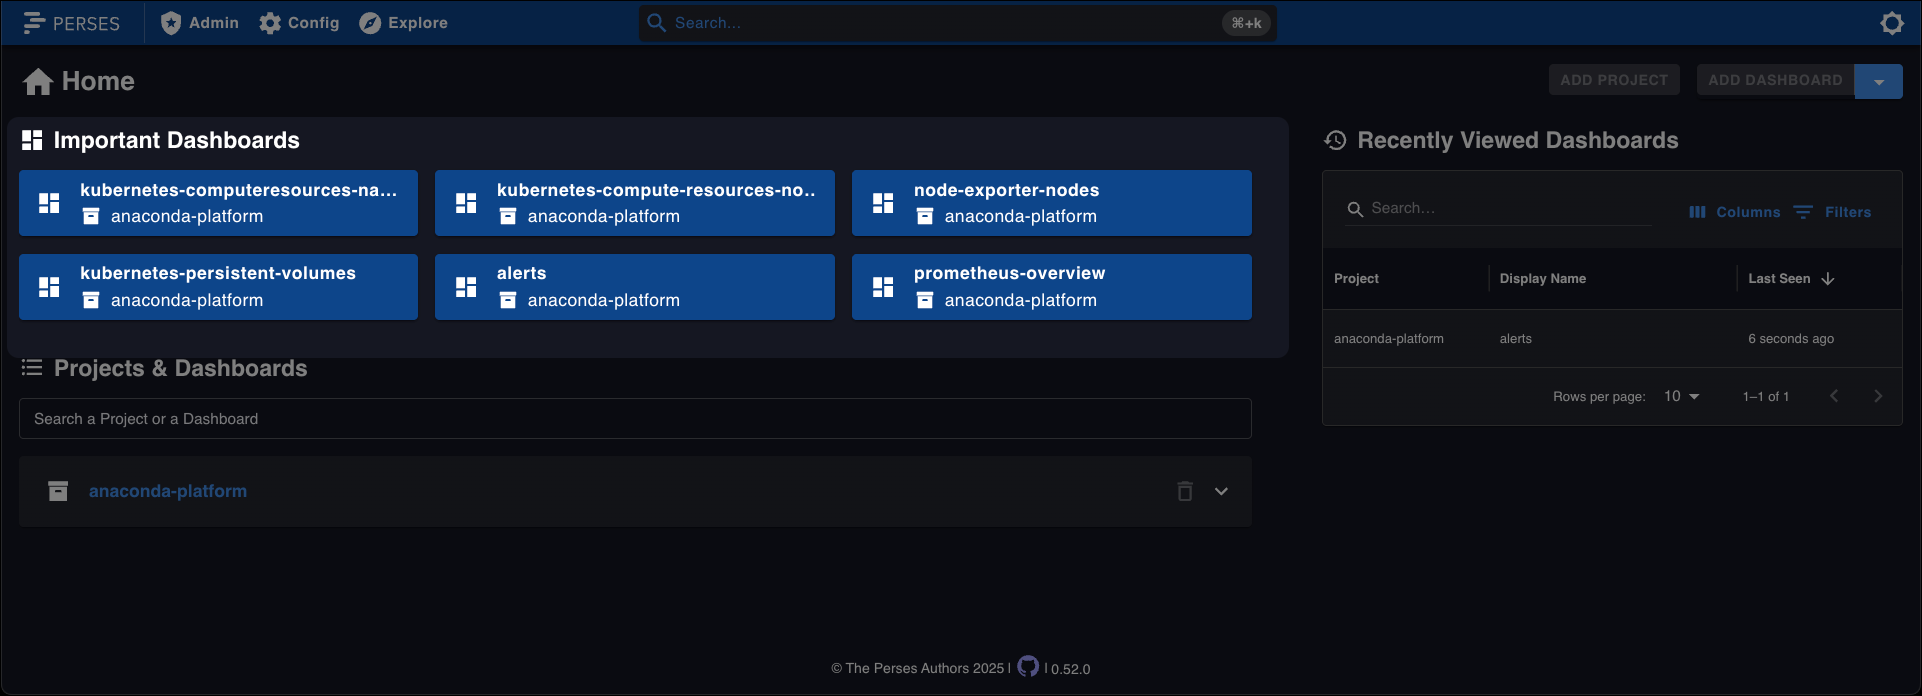Open node-exporter-nodes dashboard card

click(1052, 203)
